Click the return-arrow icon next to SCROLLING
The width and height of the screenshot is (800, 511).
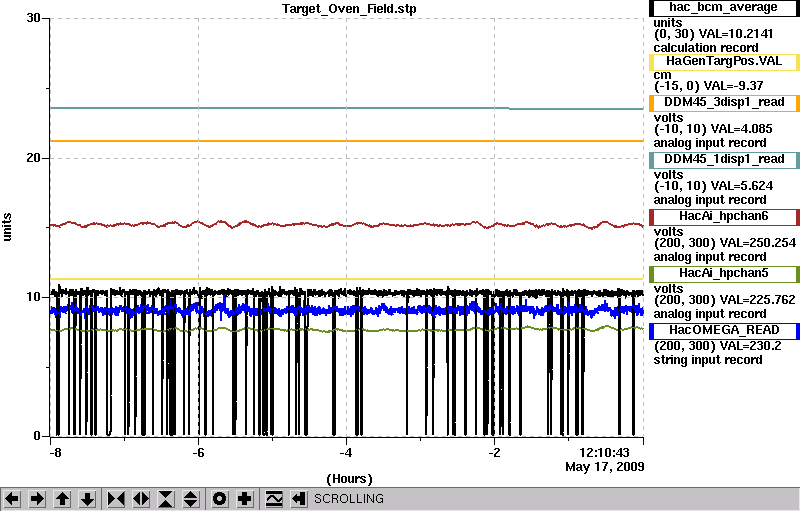pyautogui.click(x=299, y=498)
